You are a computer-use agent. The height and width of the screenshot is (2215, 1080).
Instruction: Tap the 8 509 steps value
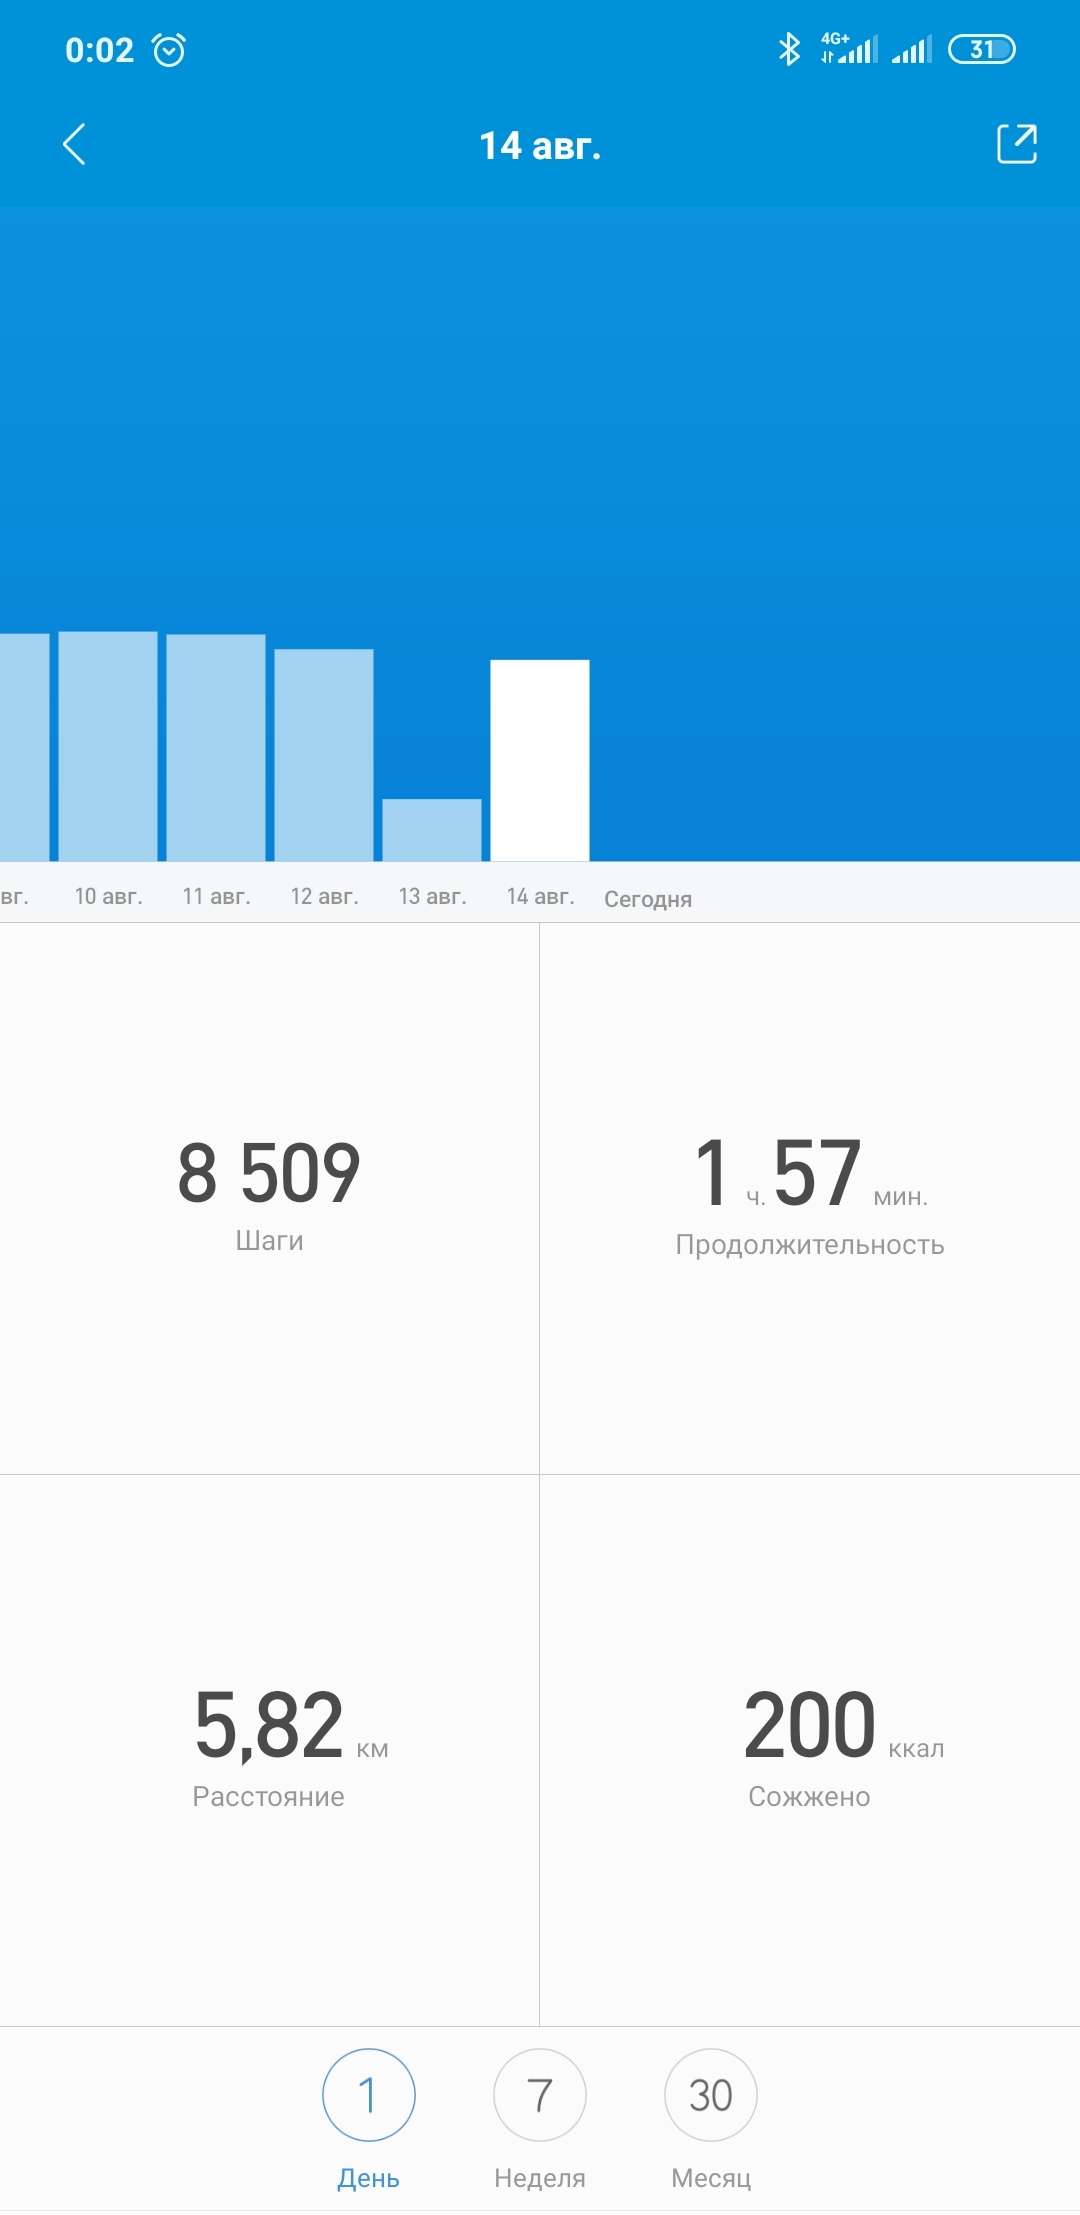(x=269, y=1172)
